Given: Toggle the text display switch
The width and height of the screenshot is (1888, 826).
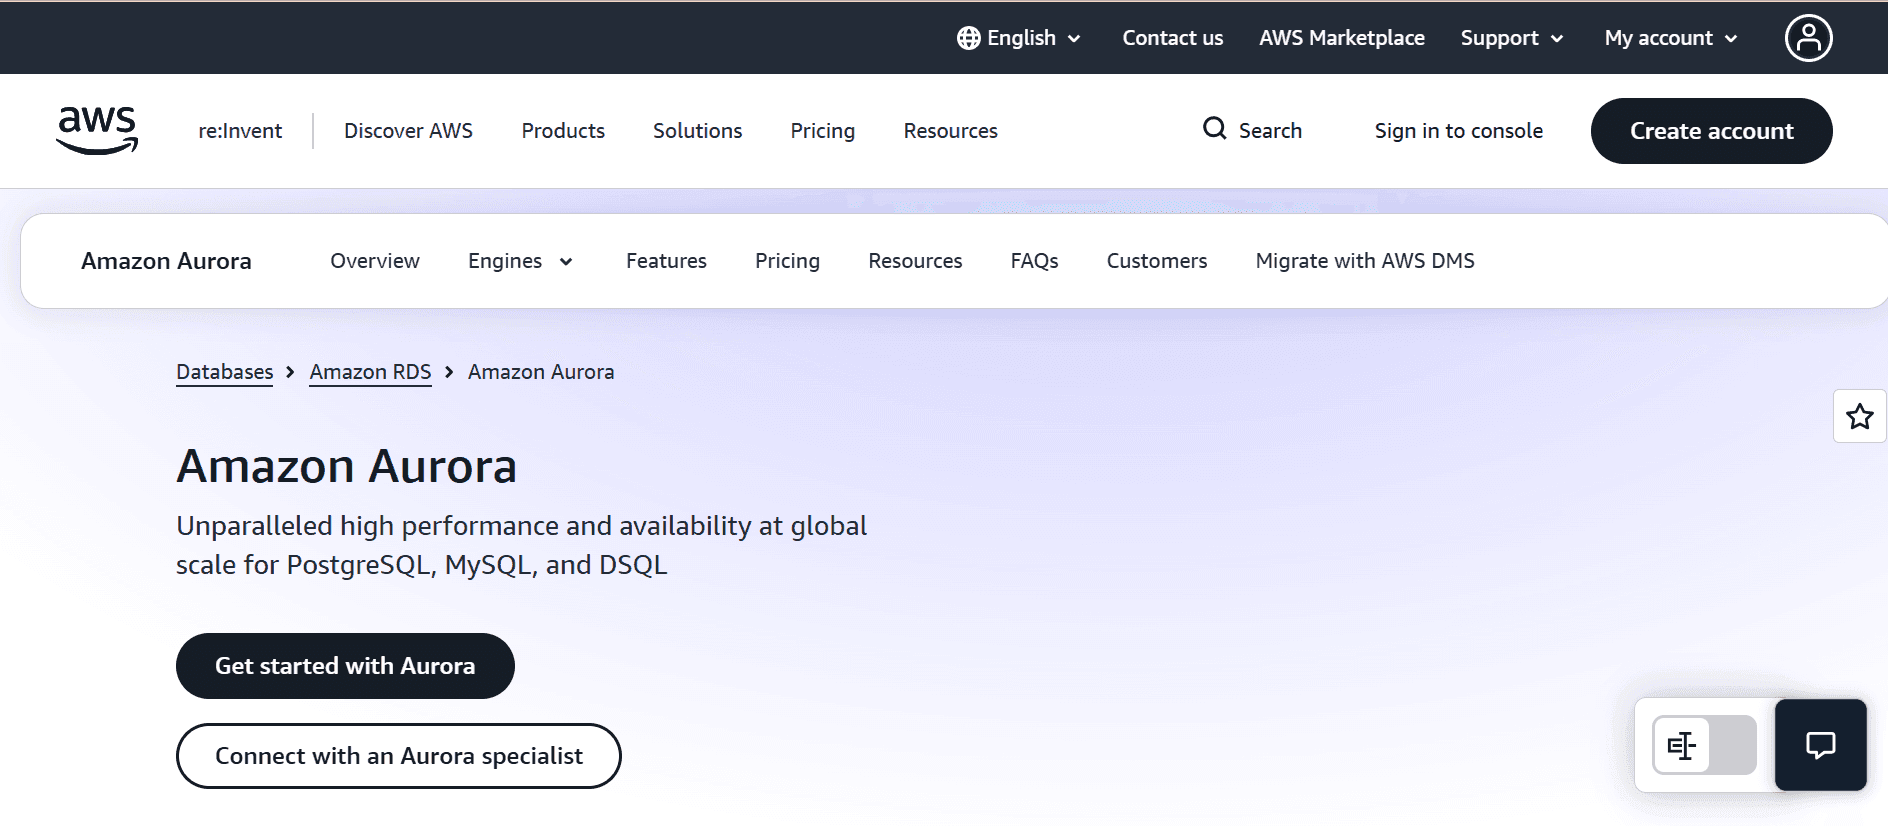Looking at the screenshot, I should coord(1704,745).
